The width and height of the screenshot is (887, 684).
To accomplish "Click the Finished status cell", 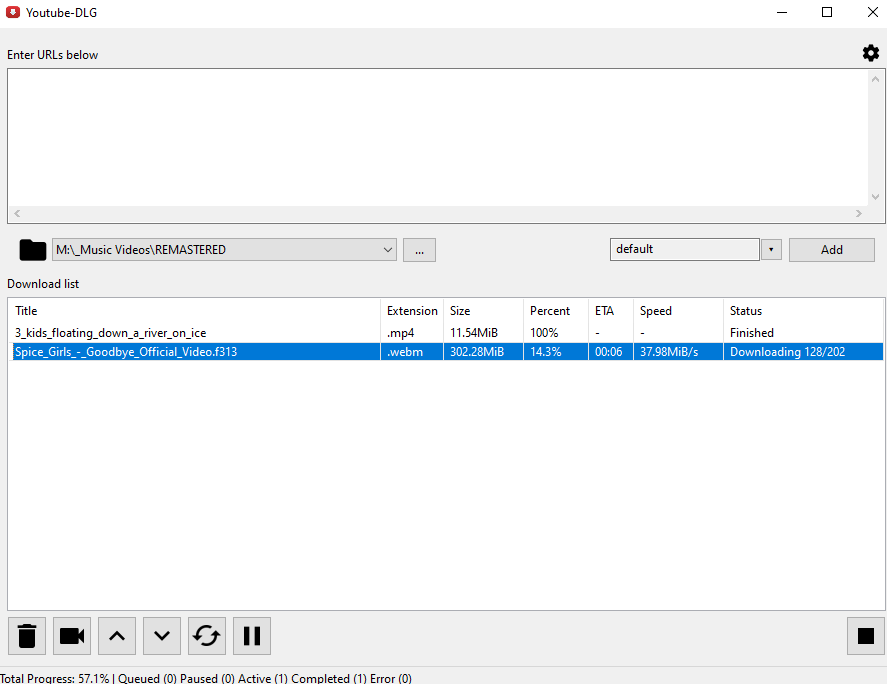I will (752, 333).
